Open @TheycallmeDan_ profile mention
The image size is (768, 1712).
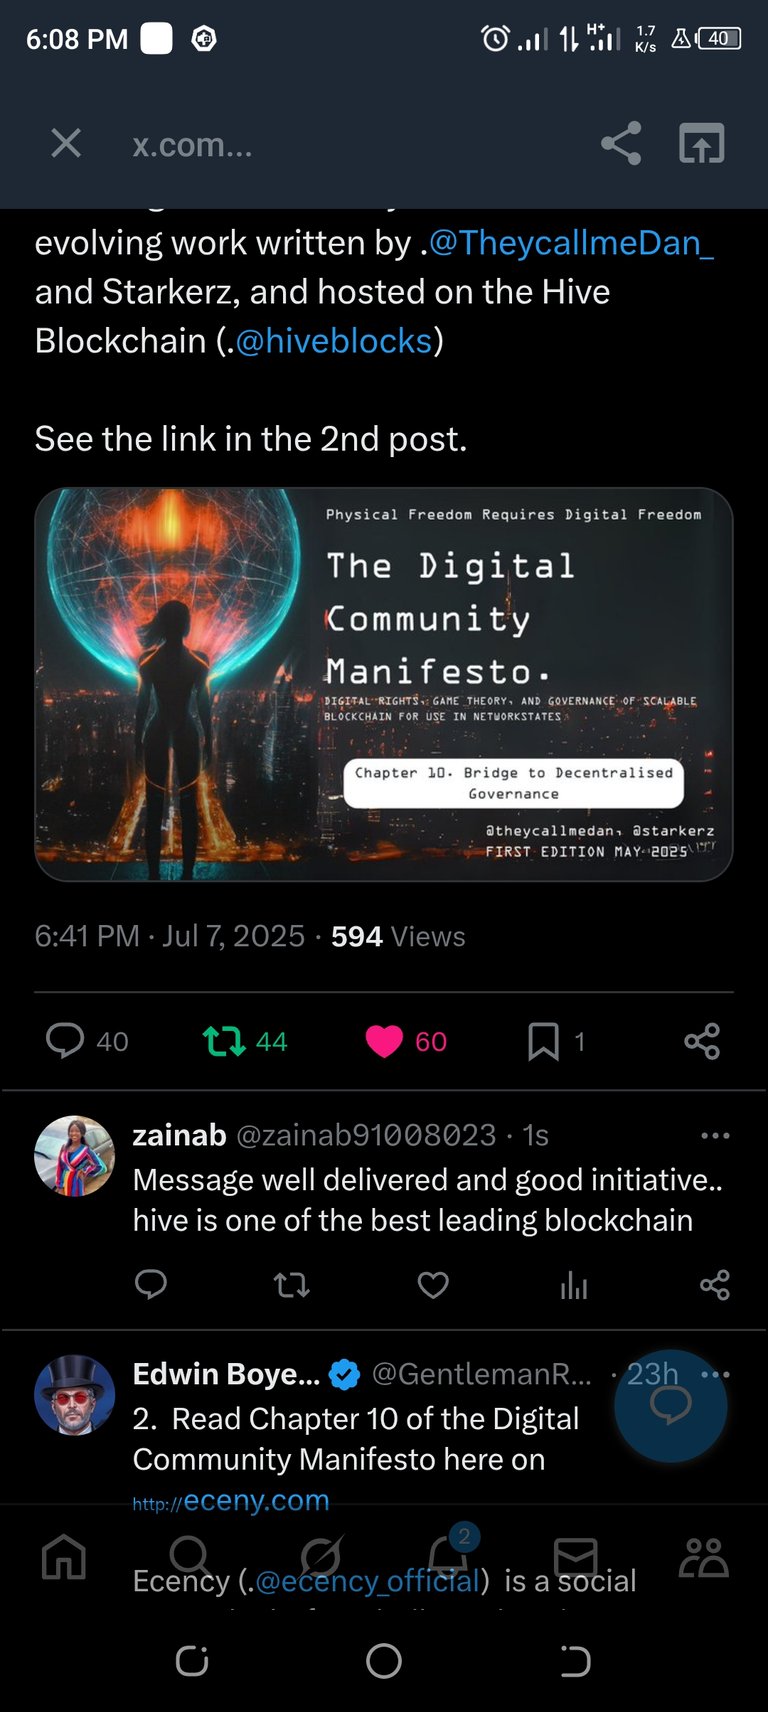click(572, 242)
